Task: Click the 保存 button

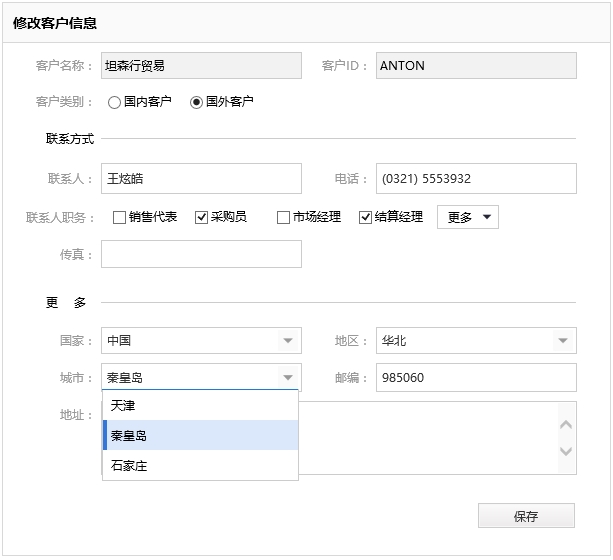Action: pos(526,516)
